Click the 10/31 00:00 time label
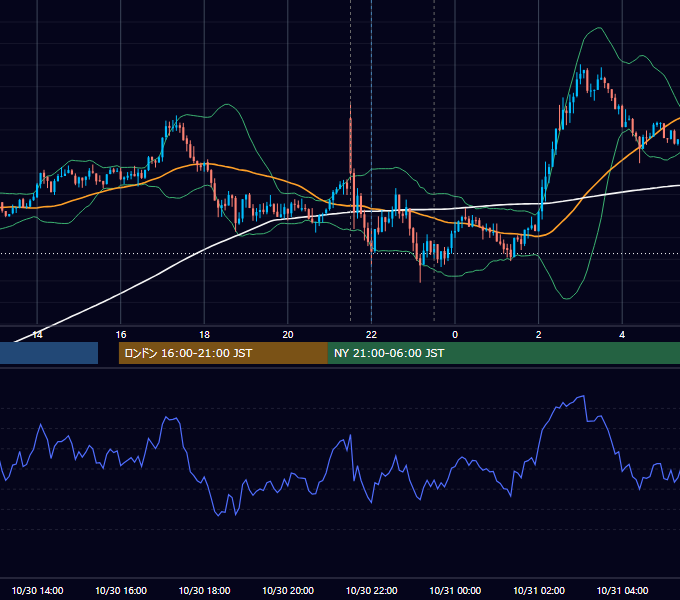Viewport: 680px width, 600px height. [x=455, y=590]
